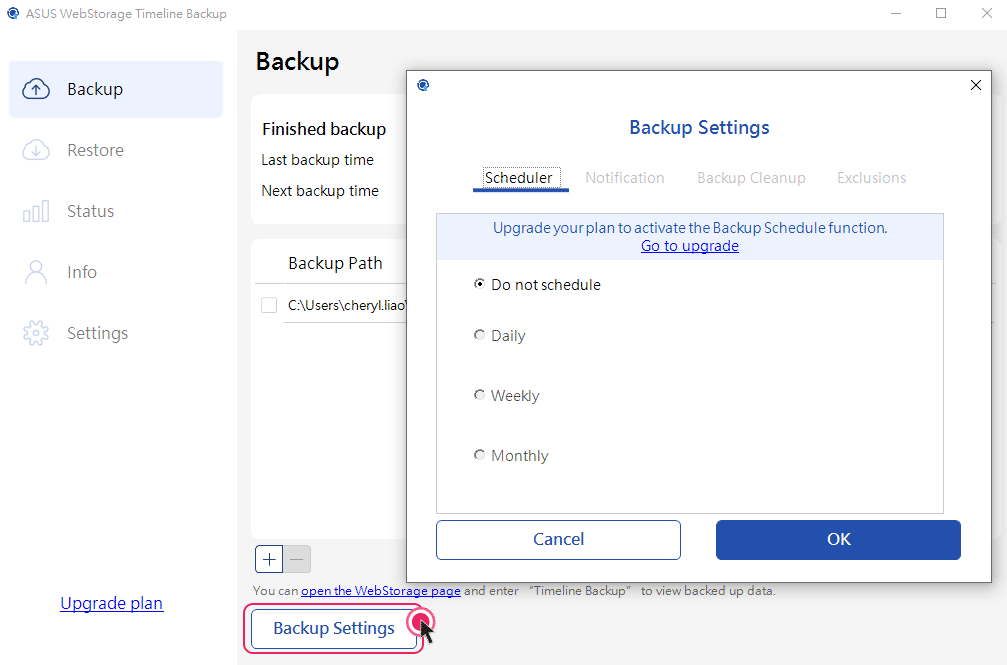Follow the Go to upgrade link
This screenshot has height=665, width=1007.
pyautogui.click(x=689, y=245)
